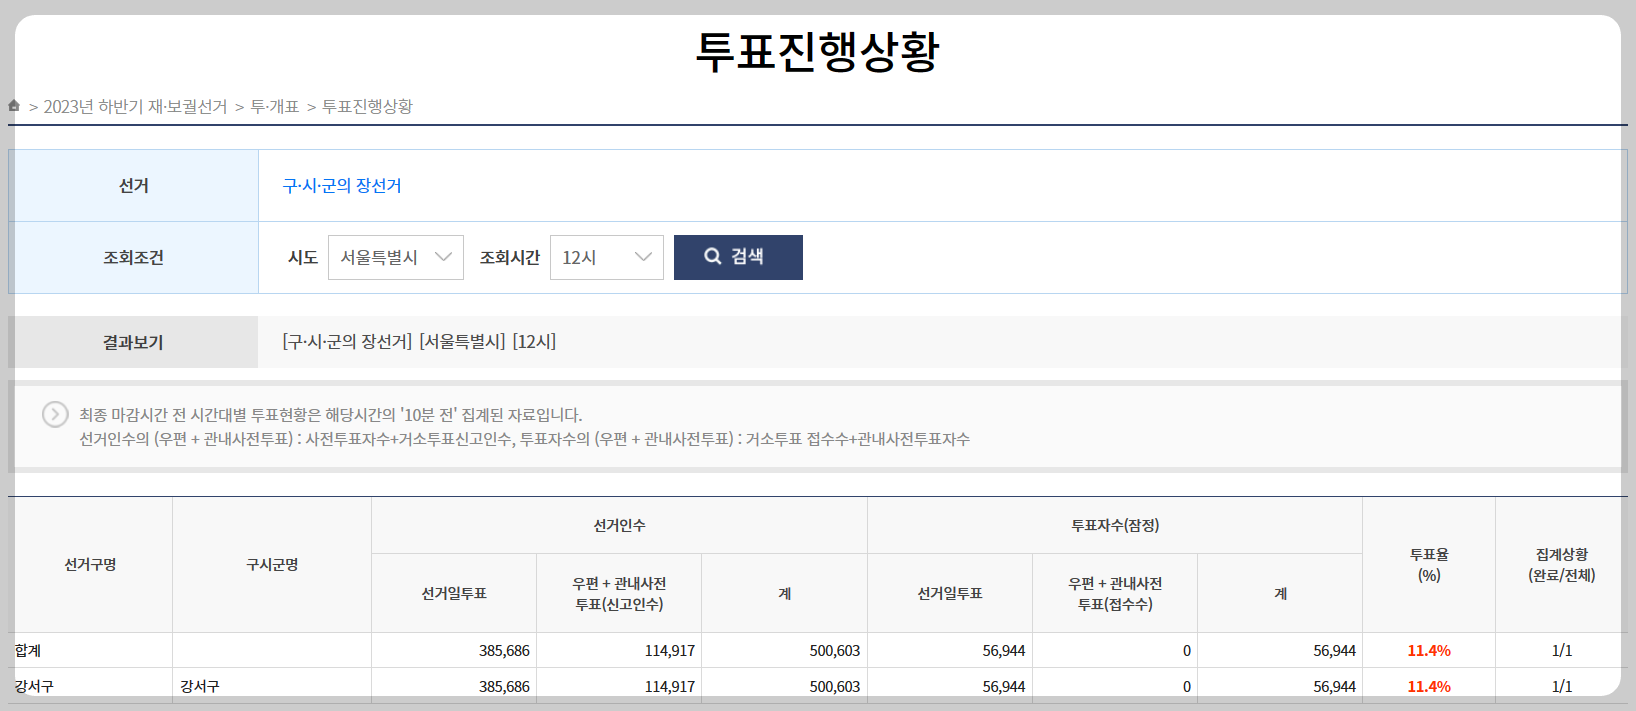This screenshot has width=1636, height=711.
Task: Select 구·시·군의 장선거 election link
Action: tap(342, 186)
